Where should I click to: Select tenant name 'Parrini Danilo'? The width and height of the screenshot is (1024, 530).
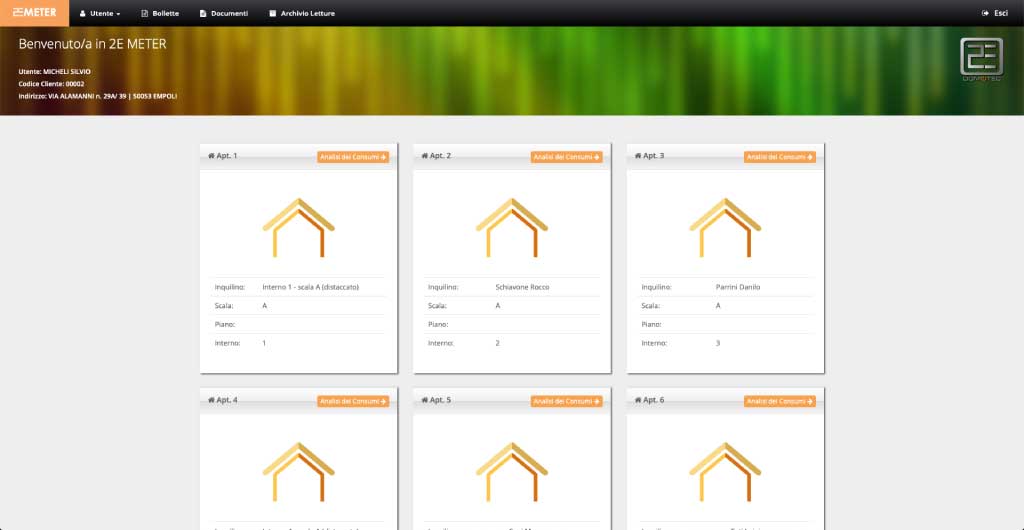[x=738, y=287]
